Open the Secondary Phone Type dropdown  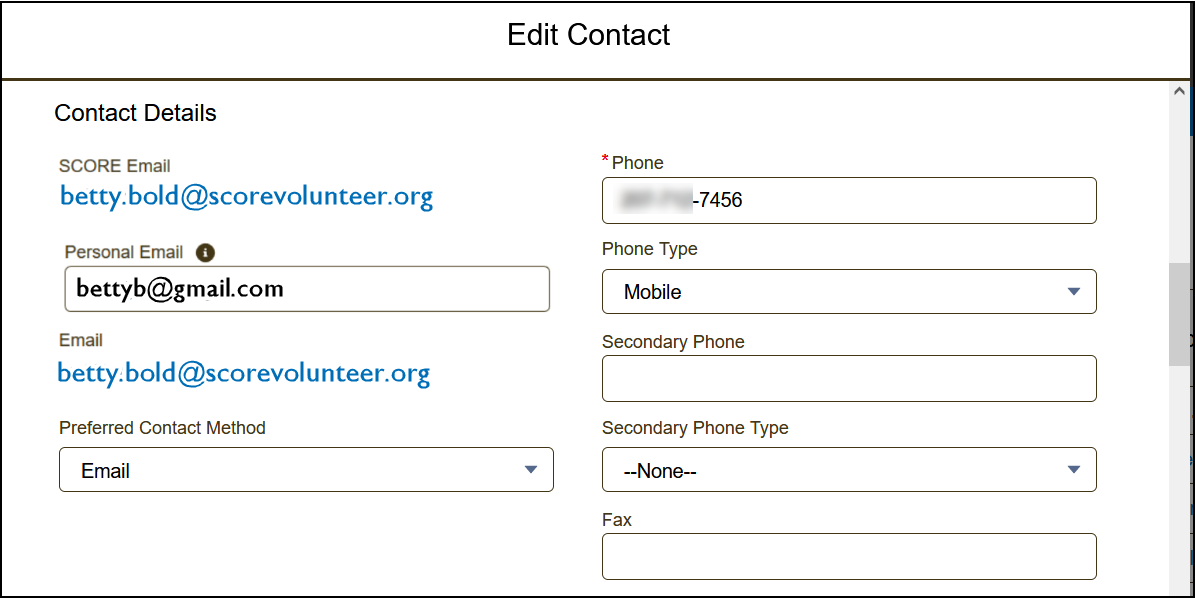coord(849,470)
